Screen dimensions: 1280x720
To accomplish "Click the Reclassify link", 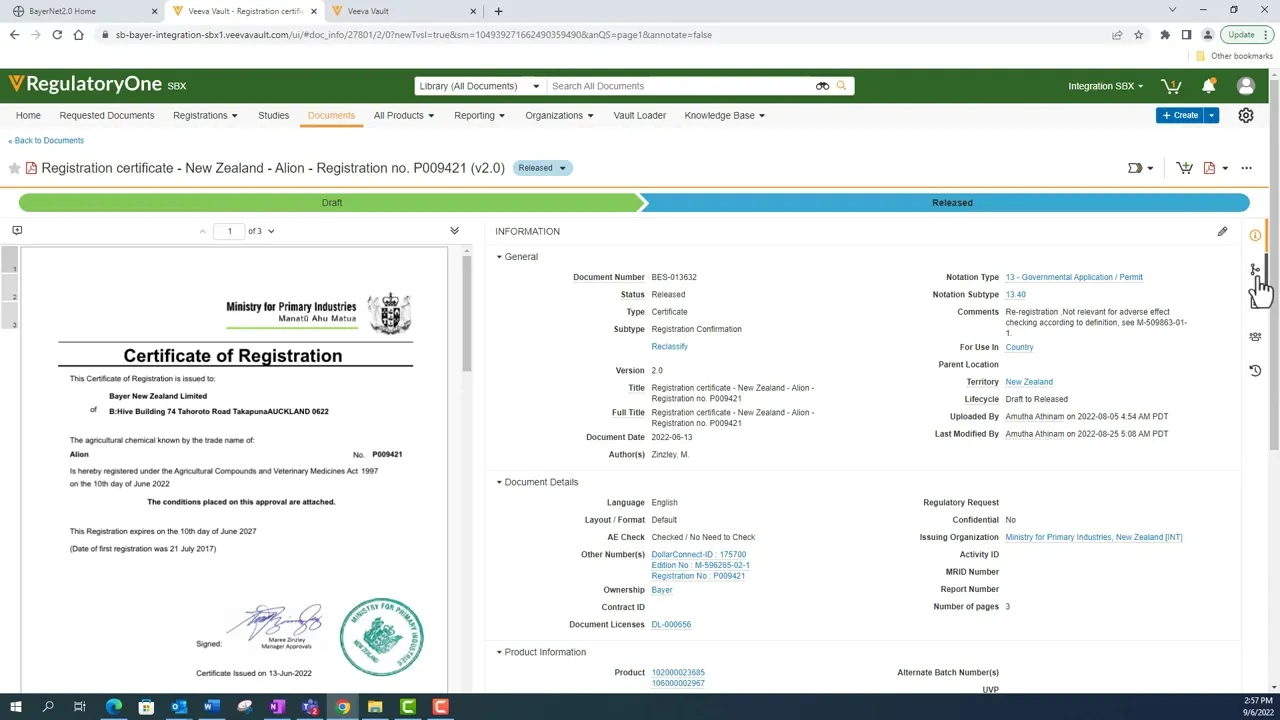I will (669, 347).
